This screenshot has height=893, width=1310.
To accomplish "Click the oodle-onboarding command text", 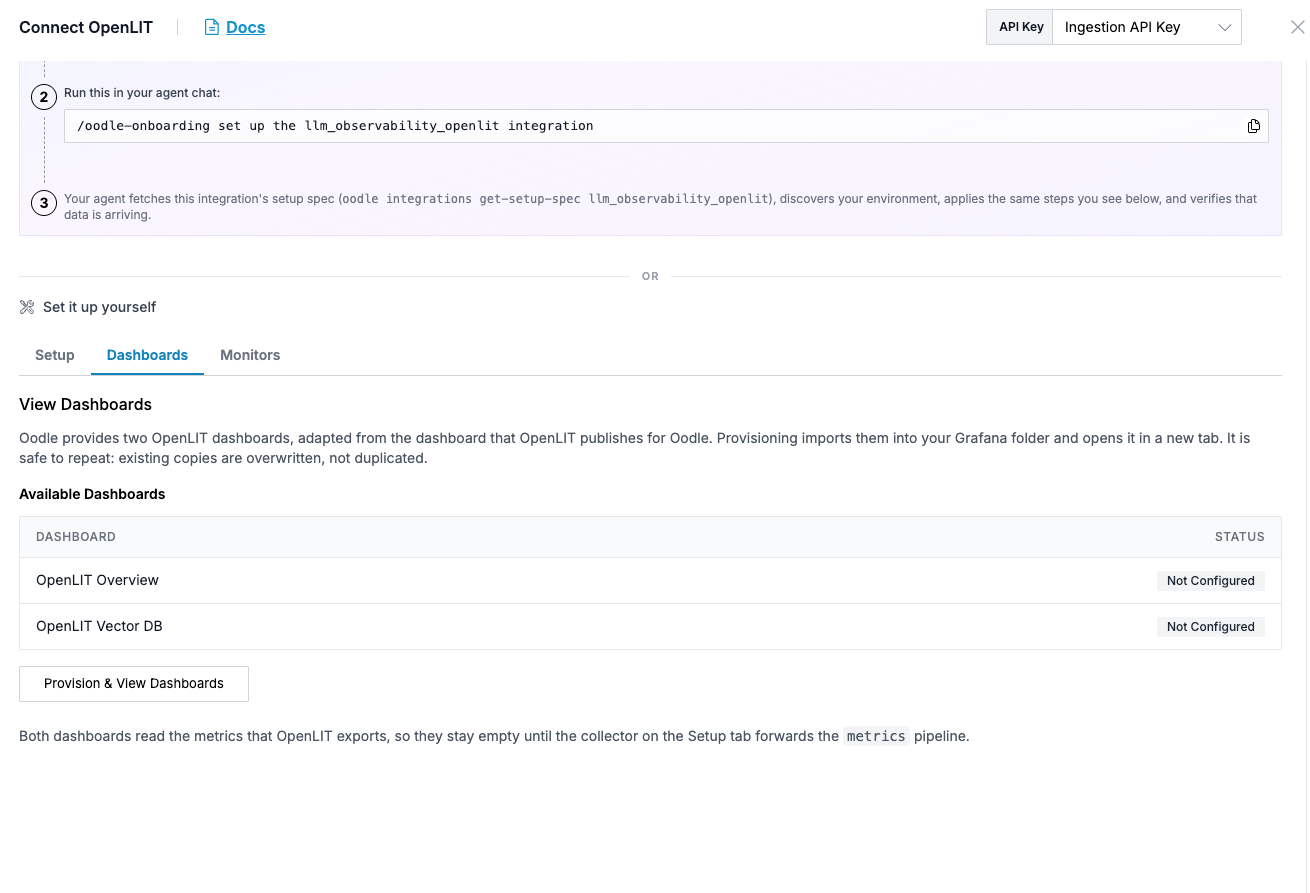I will click(x=335, y=126).
